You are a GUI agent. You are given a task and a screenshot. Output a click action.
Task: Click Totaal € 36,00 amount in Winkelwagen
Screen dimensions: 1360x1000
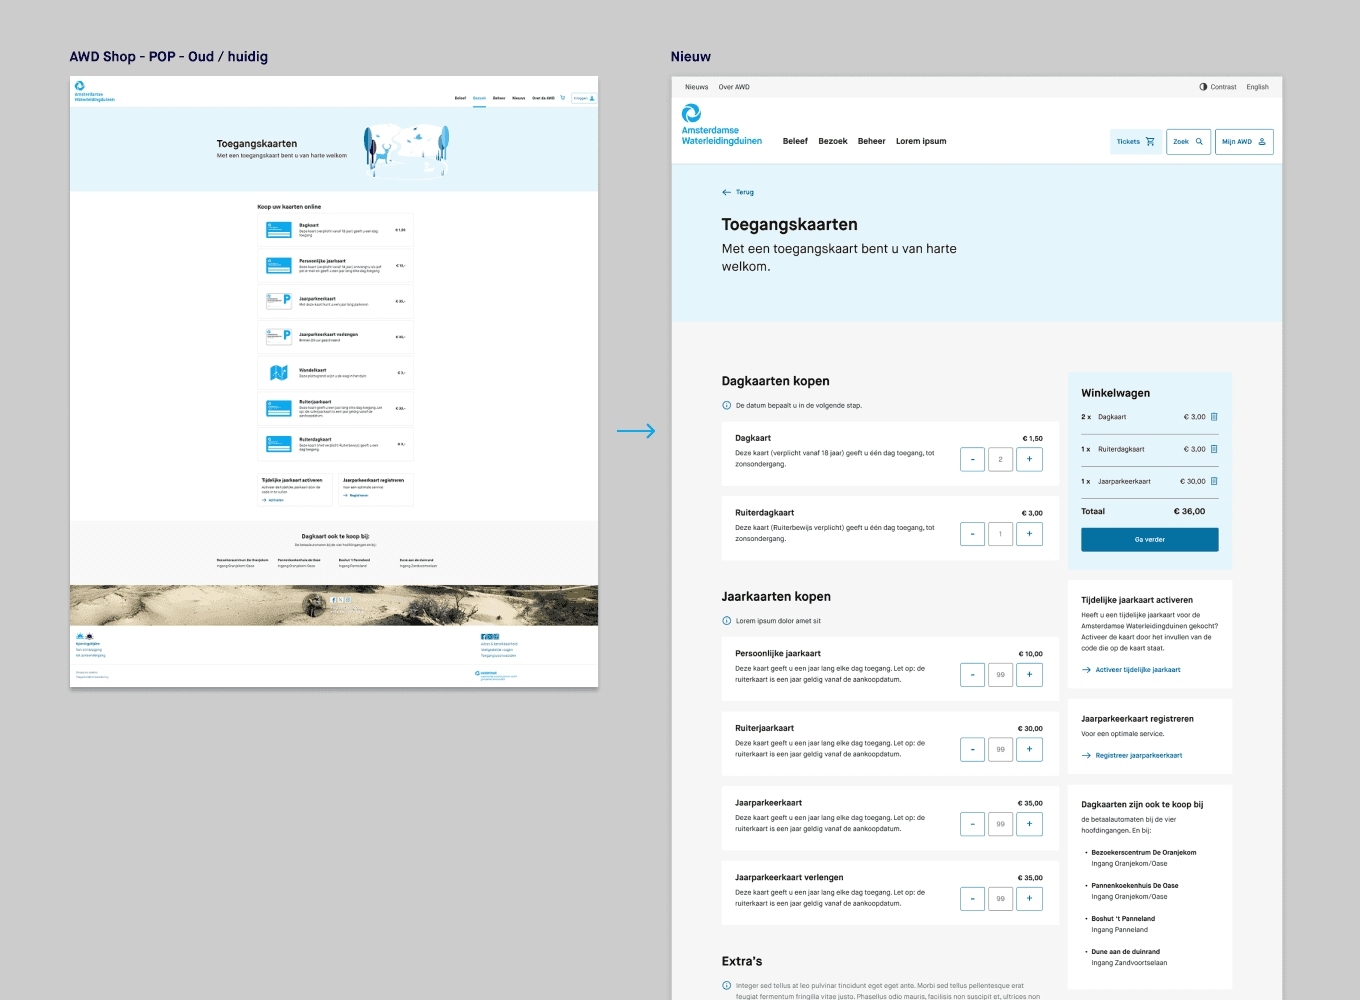1189,511
